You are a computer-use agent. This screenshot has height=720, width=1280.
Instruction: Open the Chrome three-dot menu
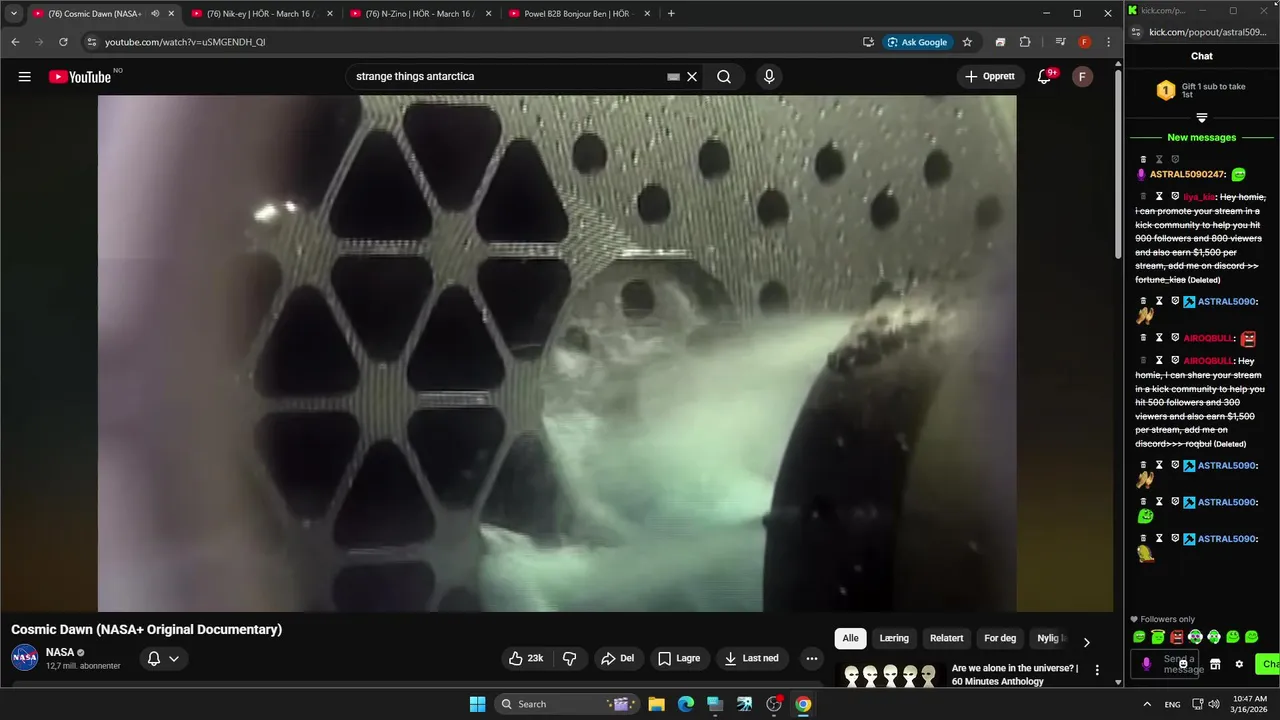1108,42
